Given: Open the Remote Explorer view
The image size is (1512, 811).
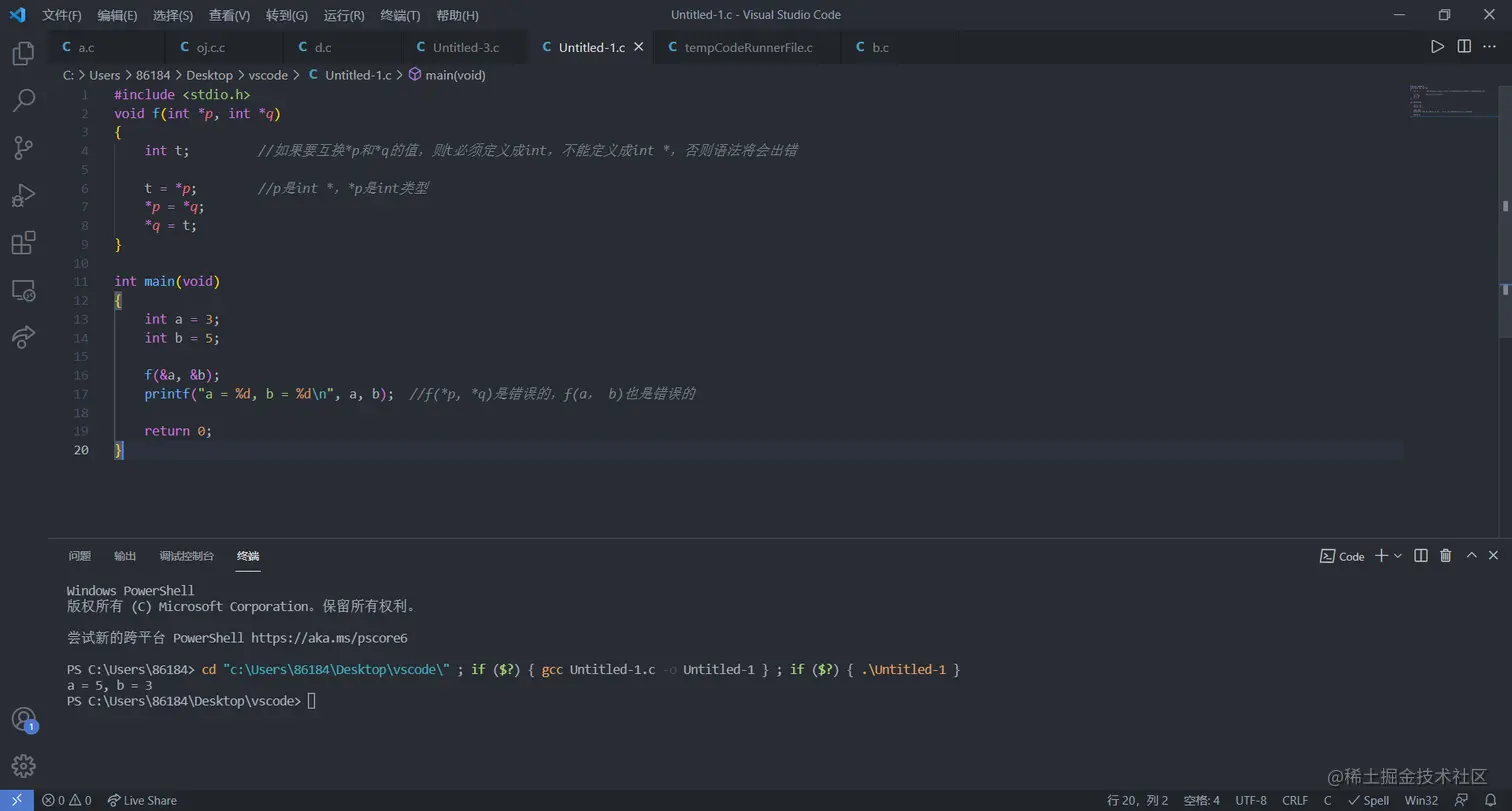Looking at the screenshot, I should [x=23, y=290].
